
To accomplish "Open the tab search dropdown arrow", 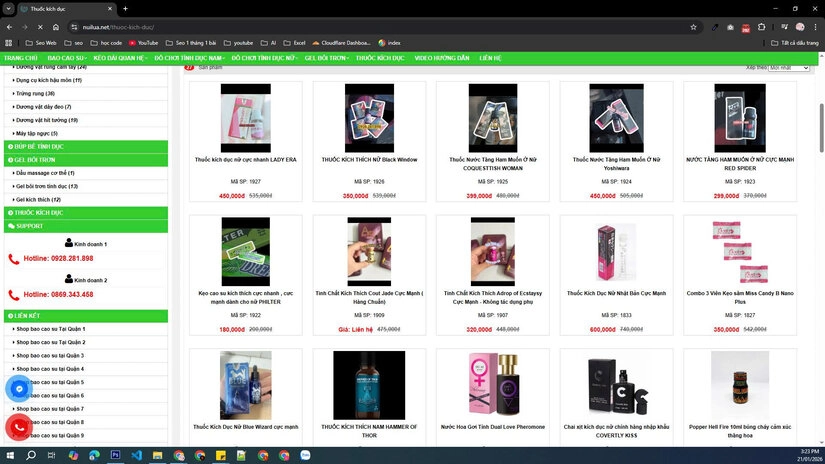I will [x=8, y=8].
